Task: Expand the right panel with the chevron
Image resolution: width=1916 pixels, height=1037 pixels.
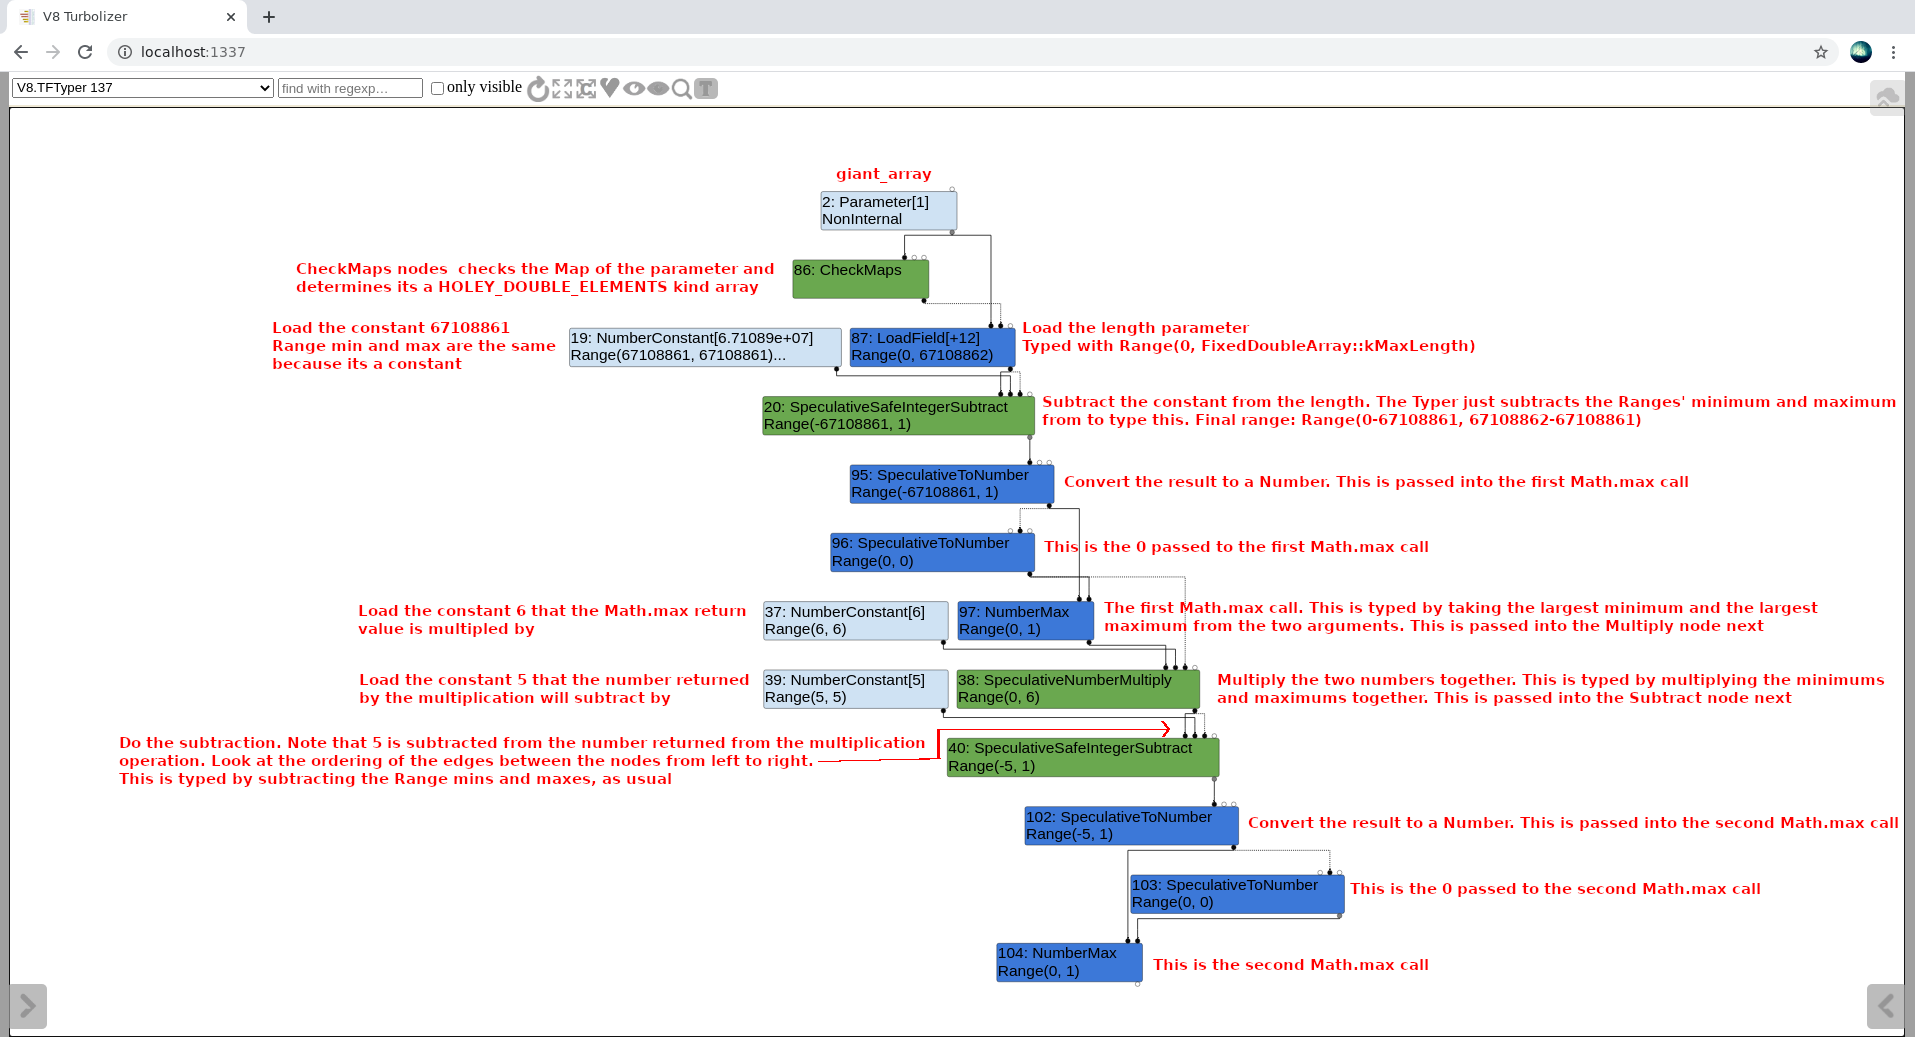Action: 1885,1006
